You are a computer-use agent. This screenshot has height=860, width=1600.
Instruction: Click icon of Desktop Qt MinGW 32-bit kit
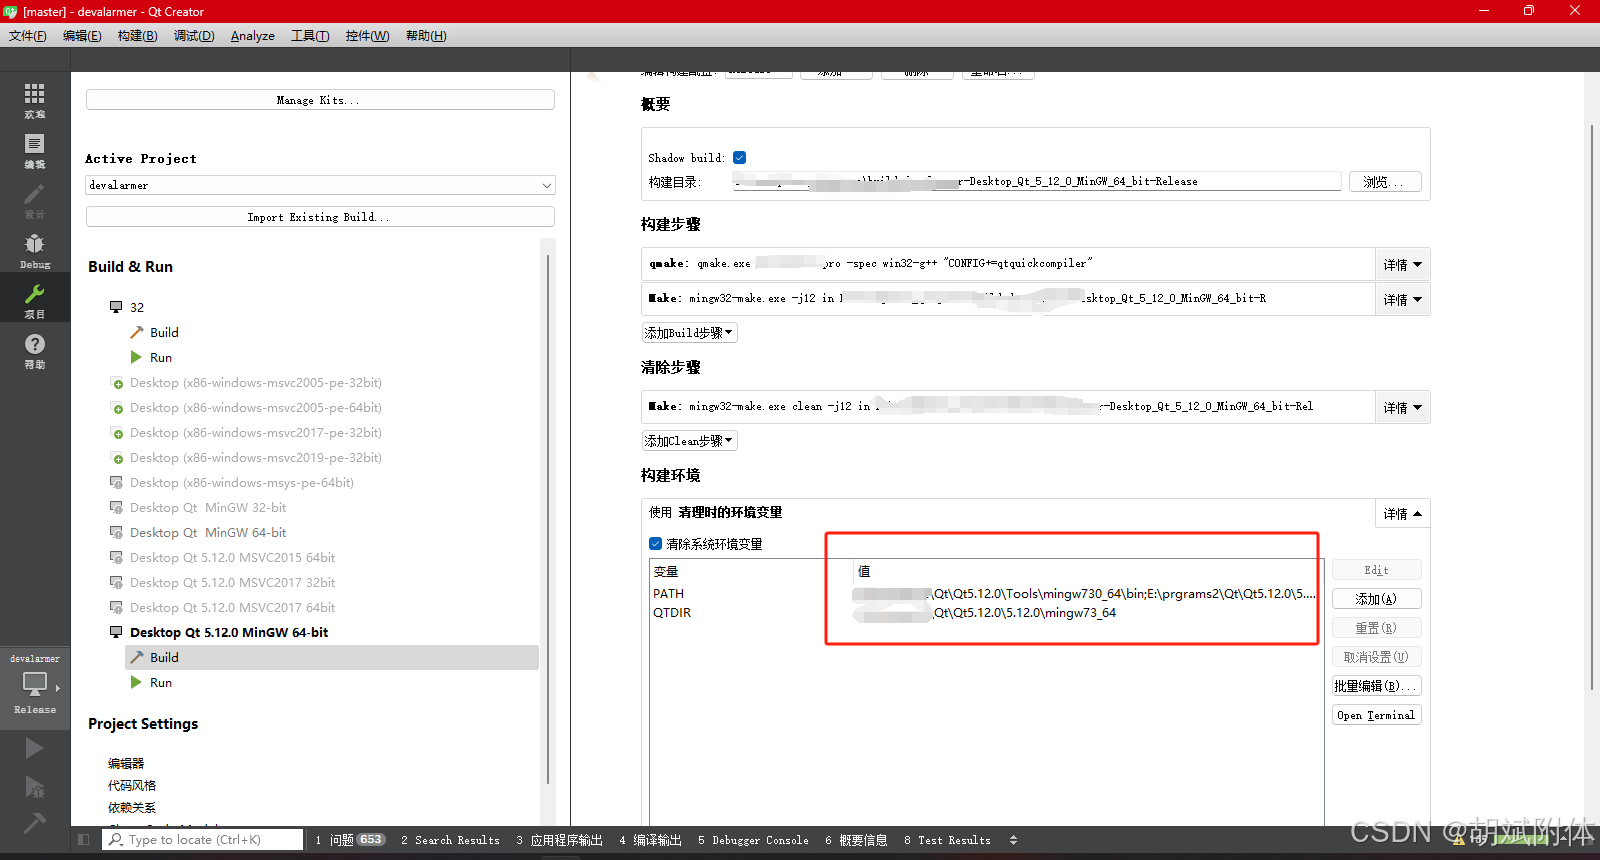(116, 508)
